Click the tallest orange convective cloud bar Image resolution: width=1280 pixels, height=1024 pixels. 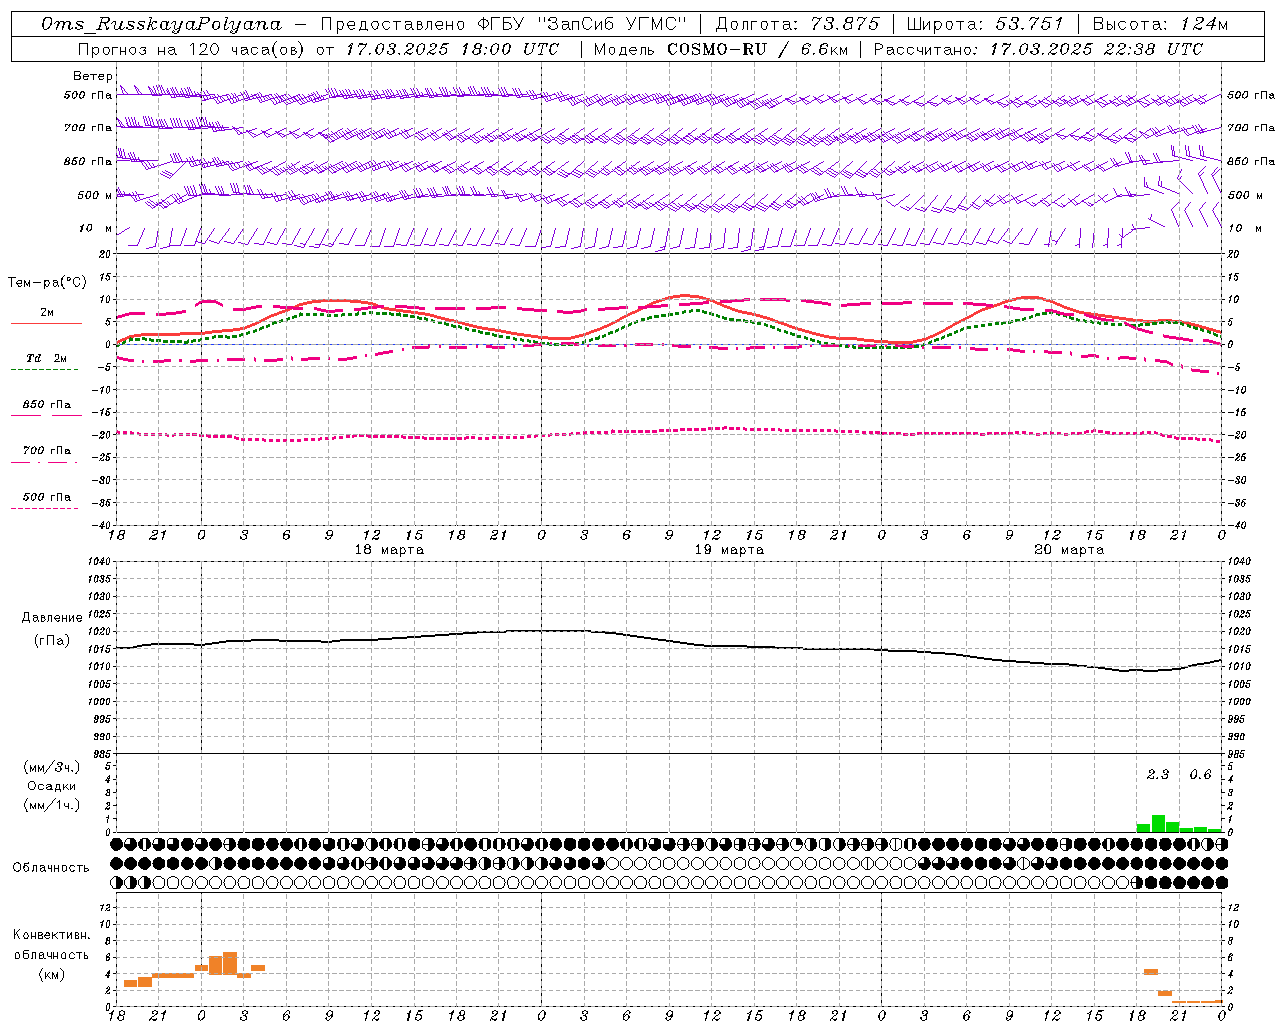pyautogui.click(x=230, y=964)
